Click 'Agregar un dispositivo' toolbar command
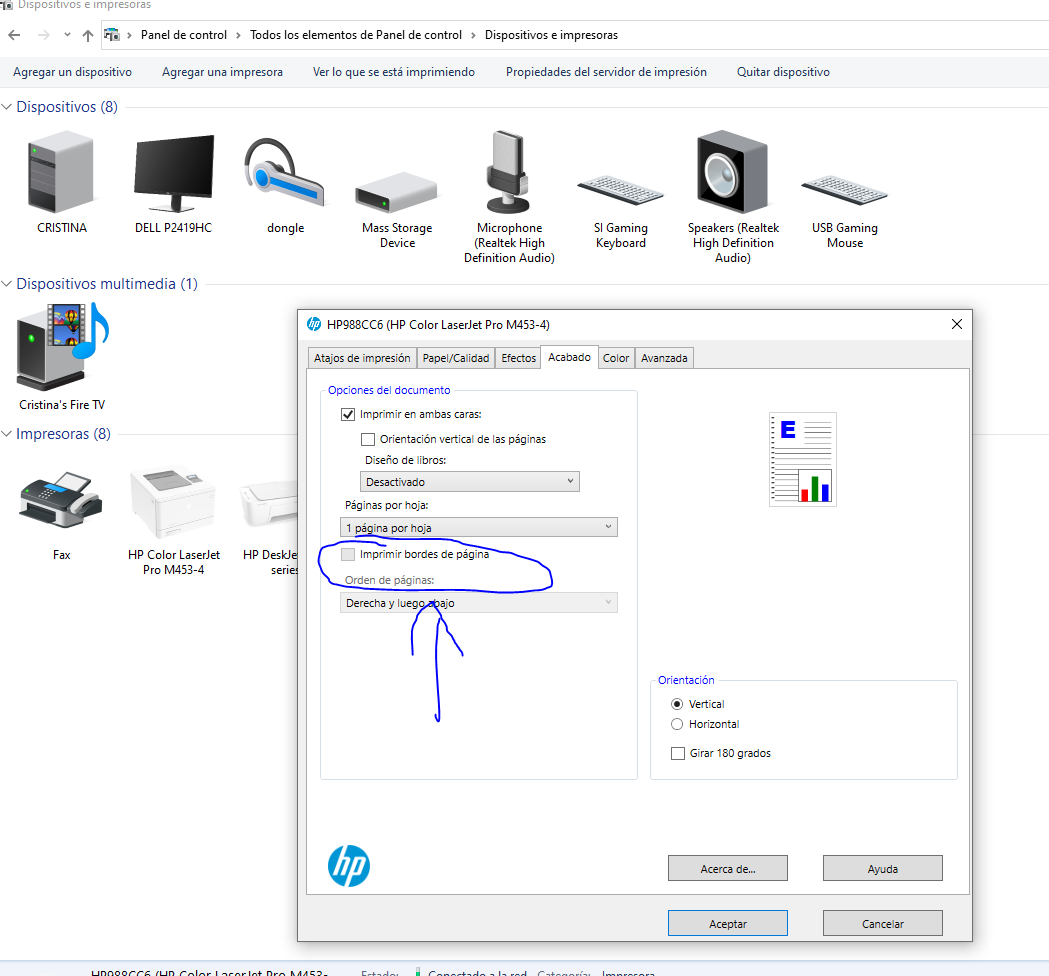The height and width of the screenshot is (976, 1049). click(72, 72)
